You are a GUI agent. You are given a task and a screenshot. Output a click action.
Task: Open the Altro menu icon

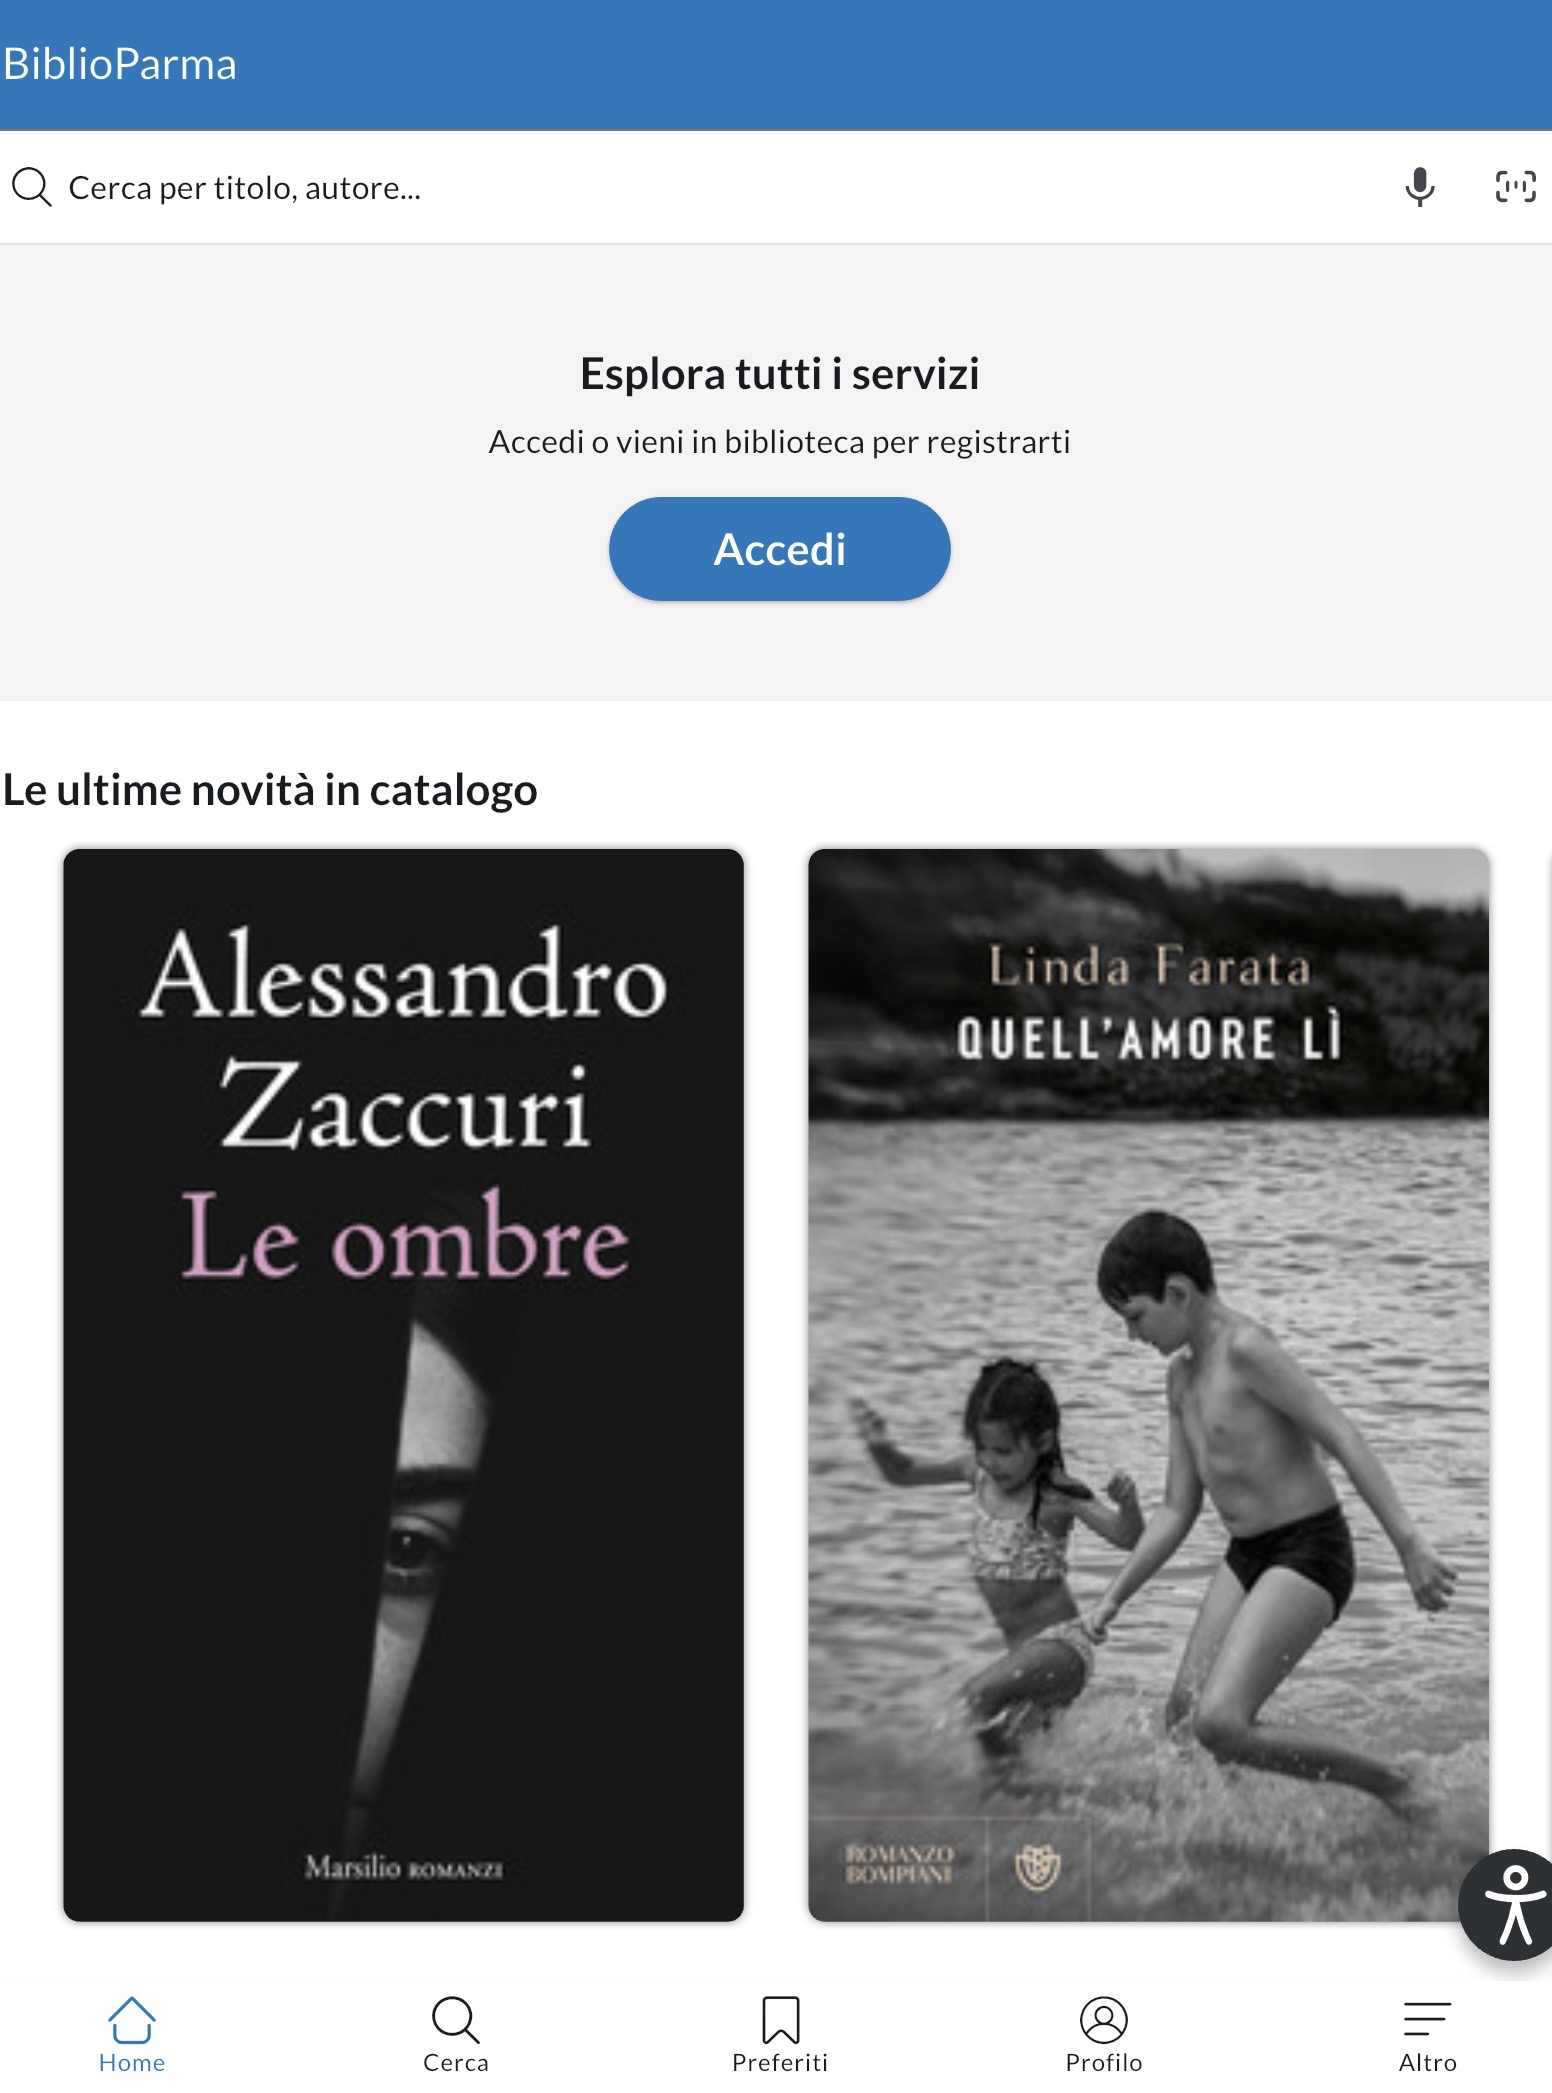pos(1427,2020)
